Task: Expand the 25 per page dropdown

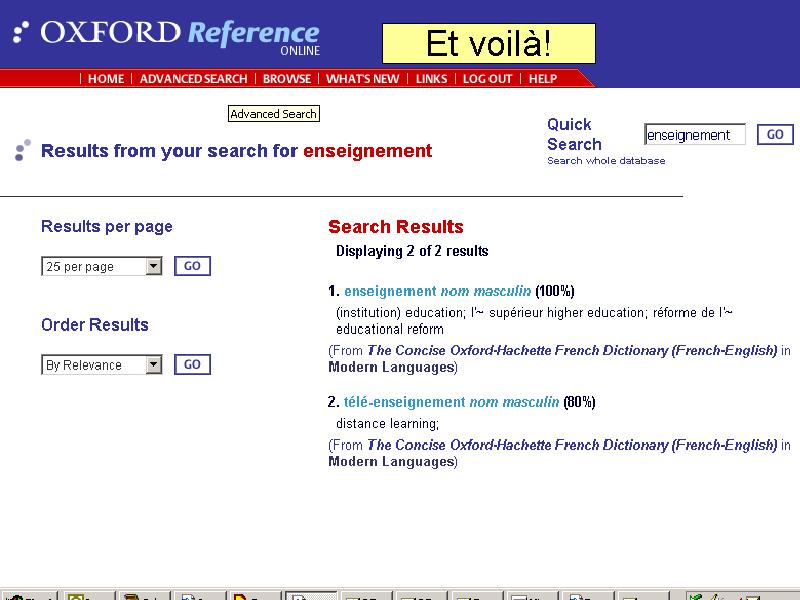Action: click(102, 266)
